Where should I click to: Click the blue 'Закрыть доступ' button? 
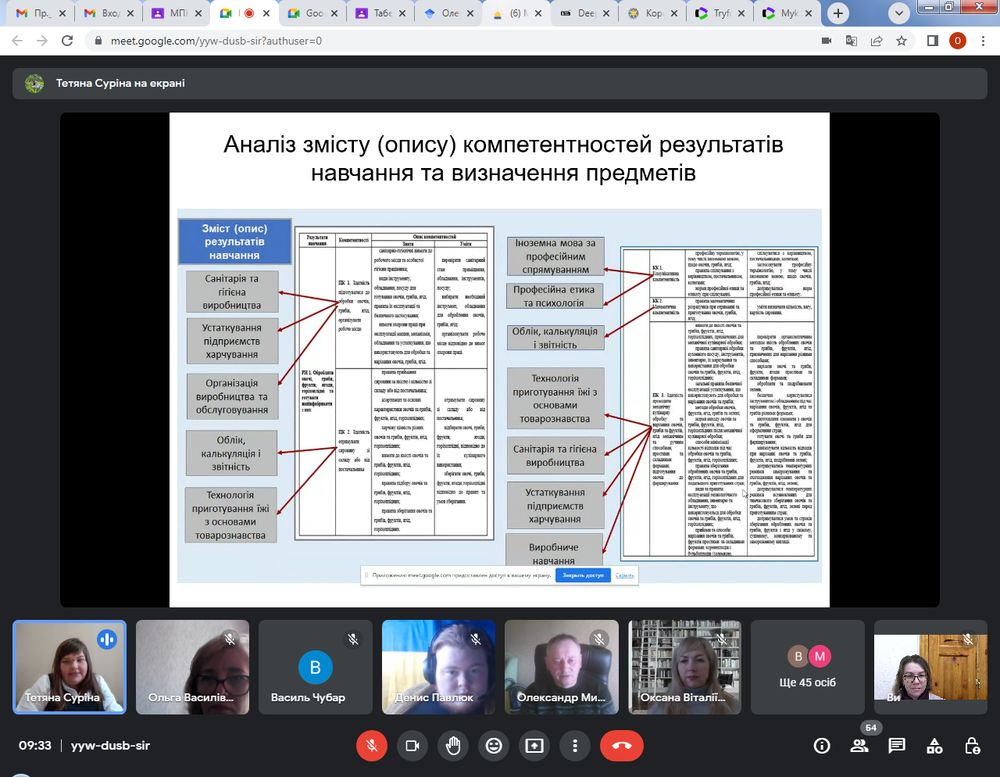582,576
